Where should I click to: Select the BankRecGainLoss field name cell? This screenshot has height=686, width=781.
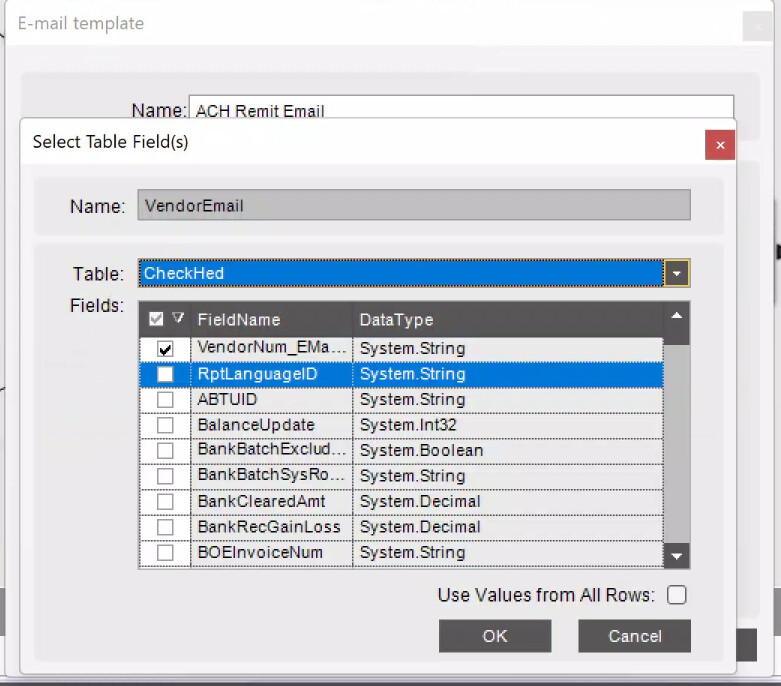coord(271,527)
